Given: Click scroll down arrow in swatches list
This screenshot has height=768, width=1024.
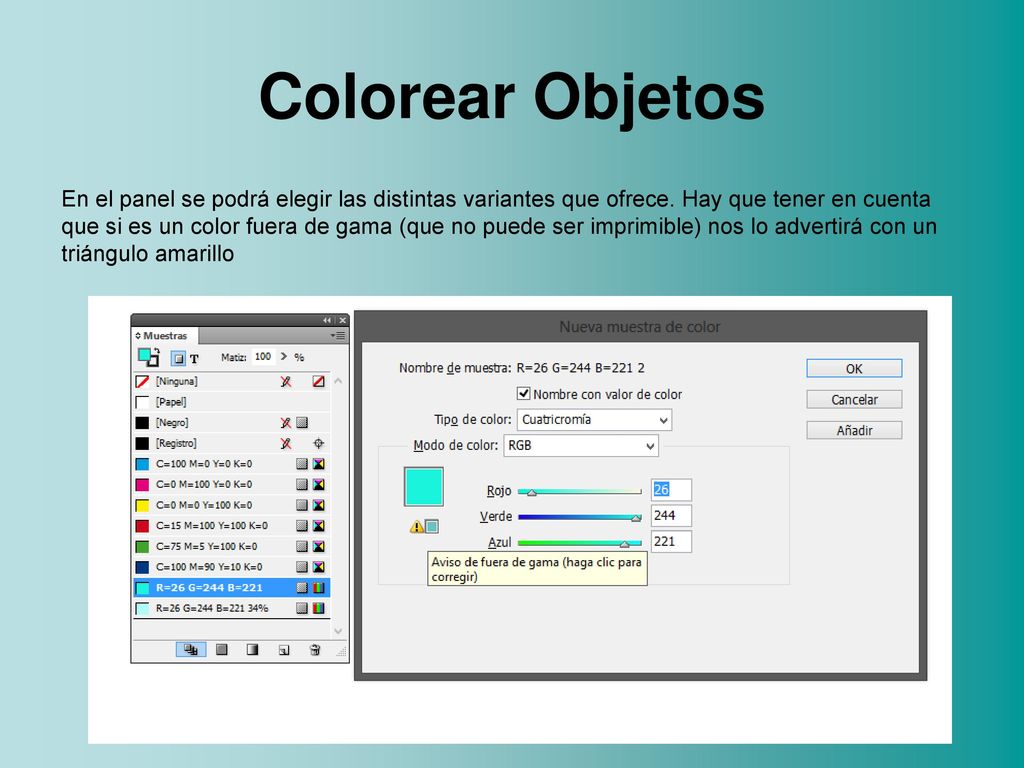Looking at the screenshot, I should coord(338,631).
